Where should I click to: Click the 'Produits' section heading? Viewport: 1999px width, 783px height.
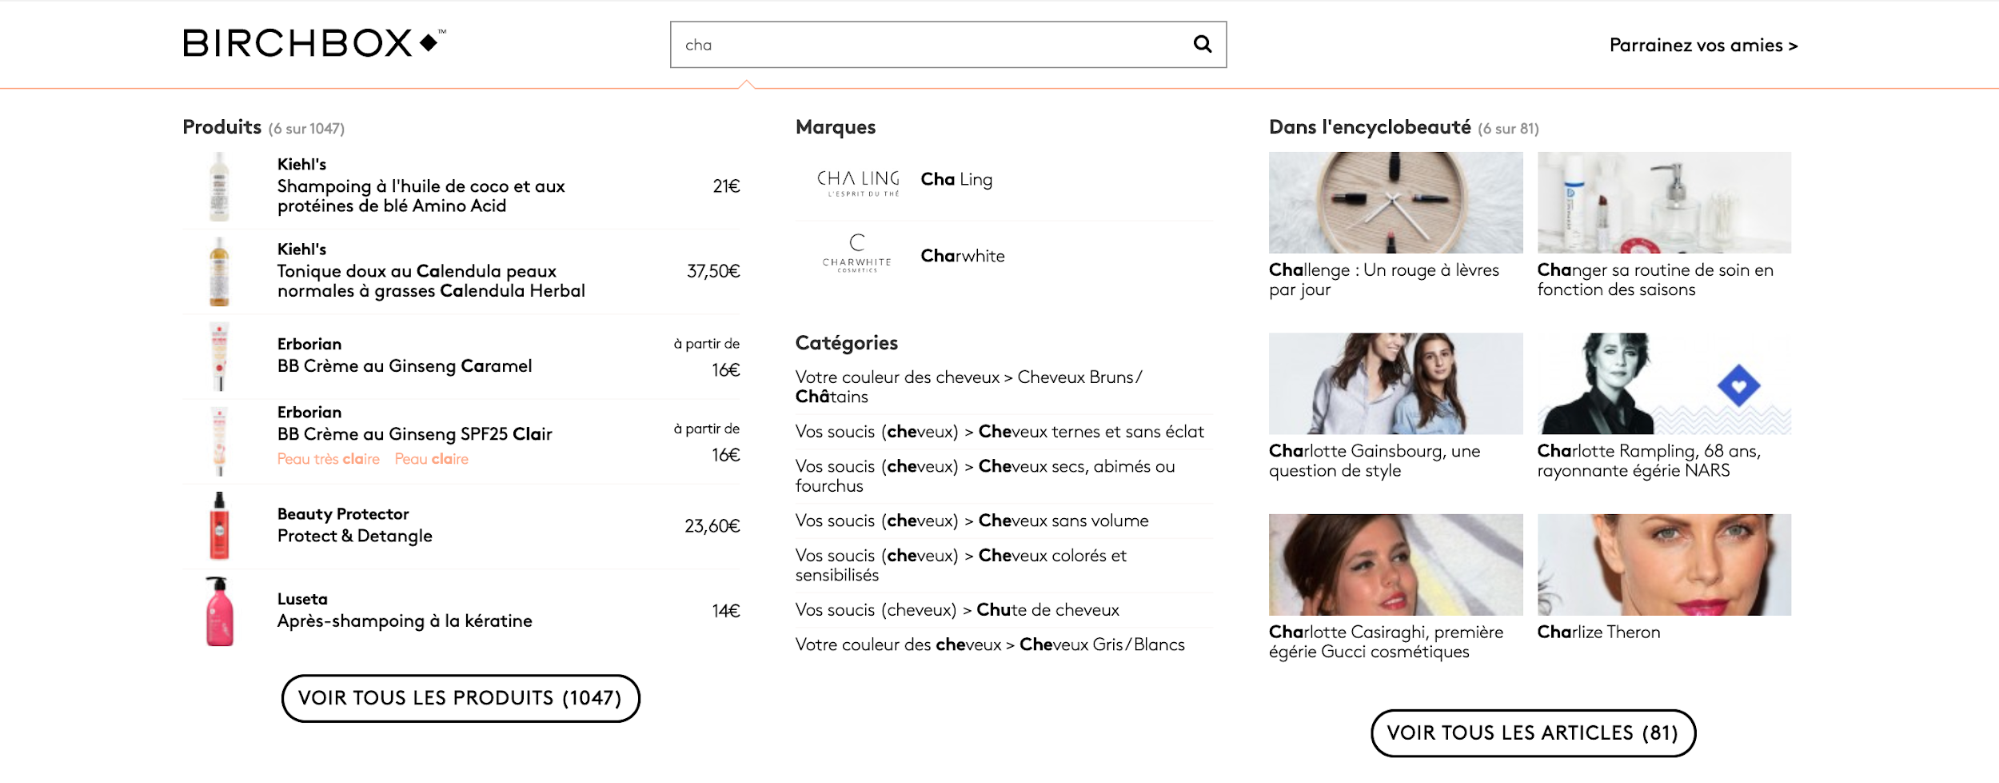pyautogui.click(x=222, y=127)
